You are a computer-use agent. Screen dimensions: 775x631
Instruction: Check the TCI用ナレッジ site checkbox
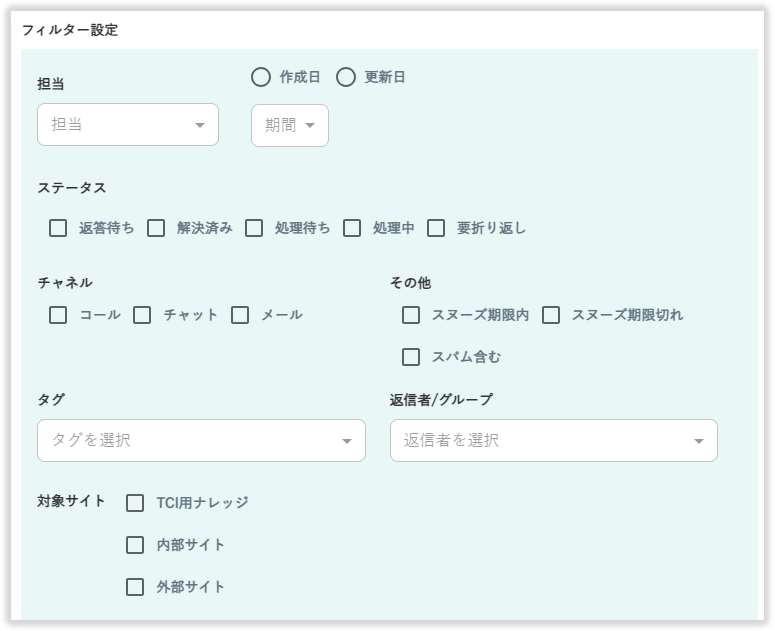click(x=135, y=503)
